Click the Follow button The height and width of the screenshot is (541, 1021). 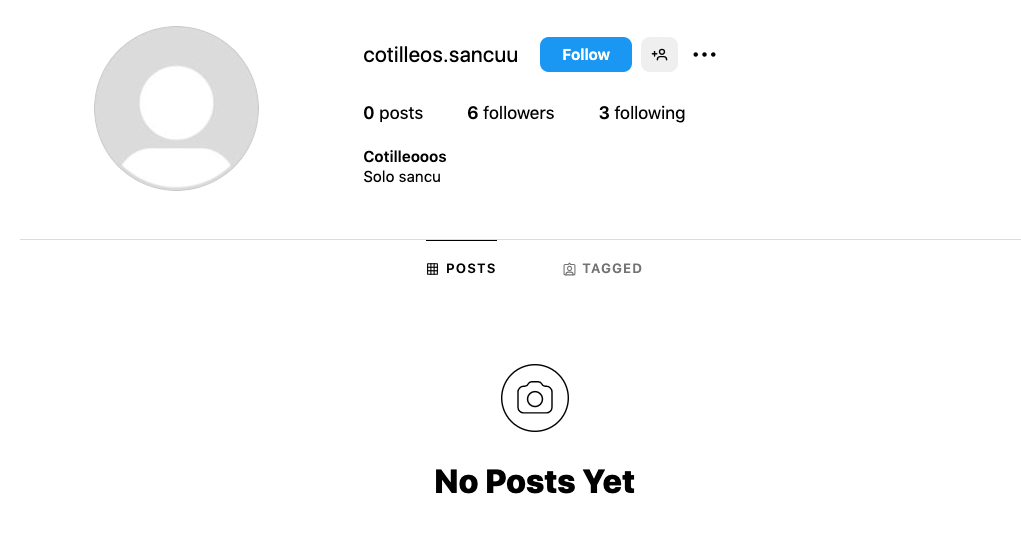[585, 55]
